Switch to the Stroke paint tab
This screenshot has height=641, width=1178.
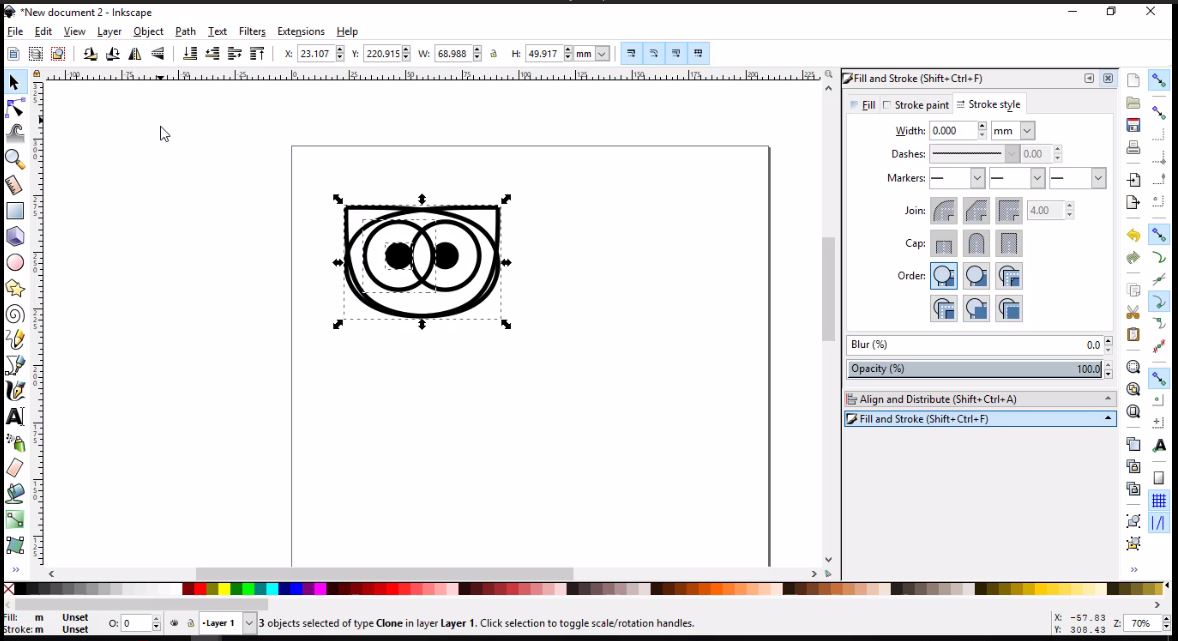pos(916,105)
